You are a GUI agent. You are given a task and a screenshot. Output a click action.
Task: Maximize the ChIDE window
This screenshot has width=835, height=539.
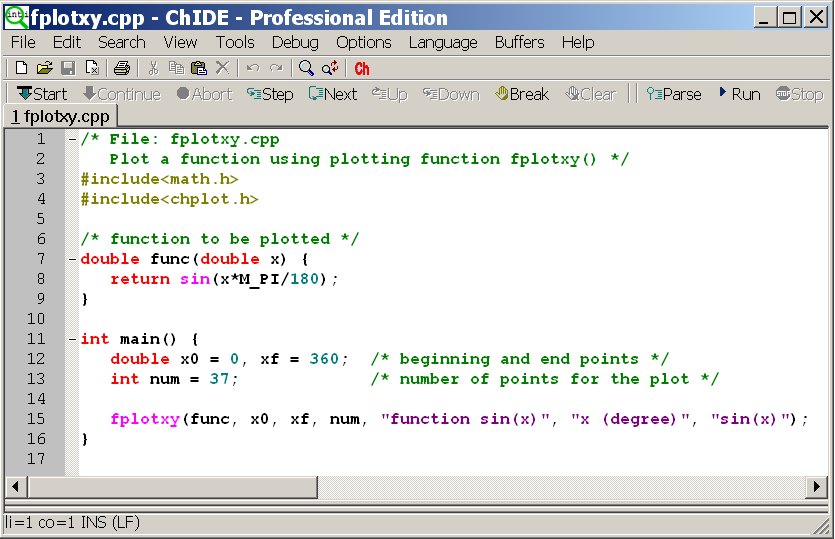coord(790,18)
